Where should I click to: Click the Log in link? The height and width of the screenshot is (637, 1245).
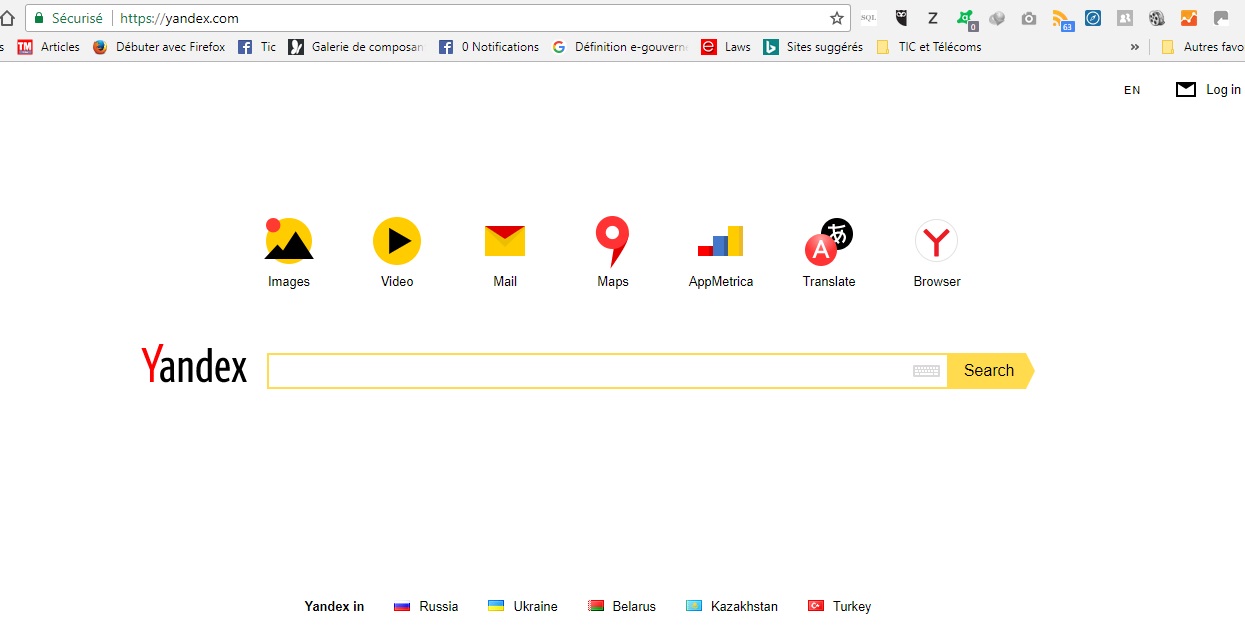(x=1223, y=89)
